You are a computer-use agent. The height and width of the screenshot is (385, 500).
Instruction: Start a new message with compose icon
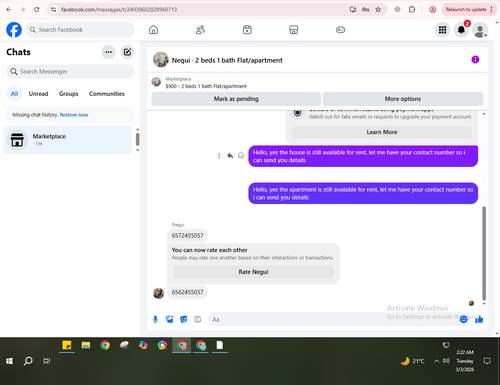point(127,52)
